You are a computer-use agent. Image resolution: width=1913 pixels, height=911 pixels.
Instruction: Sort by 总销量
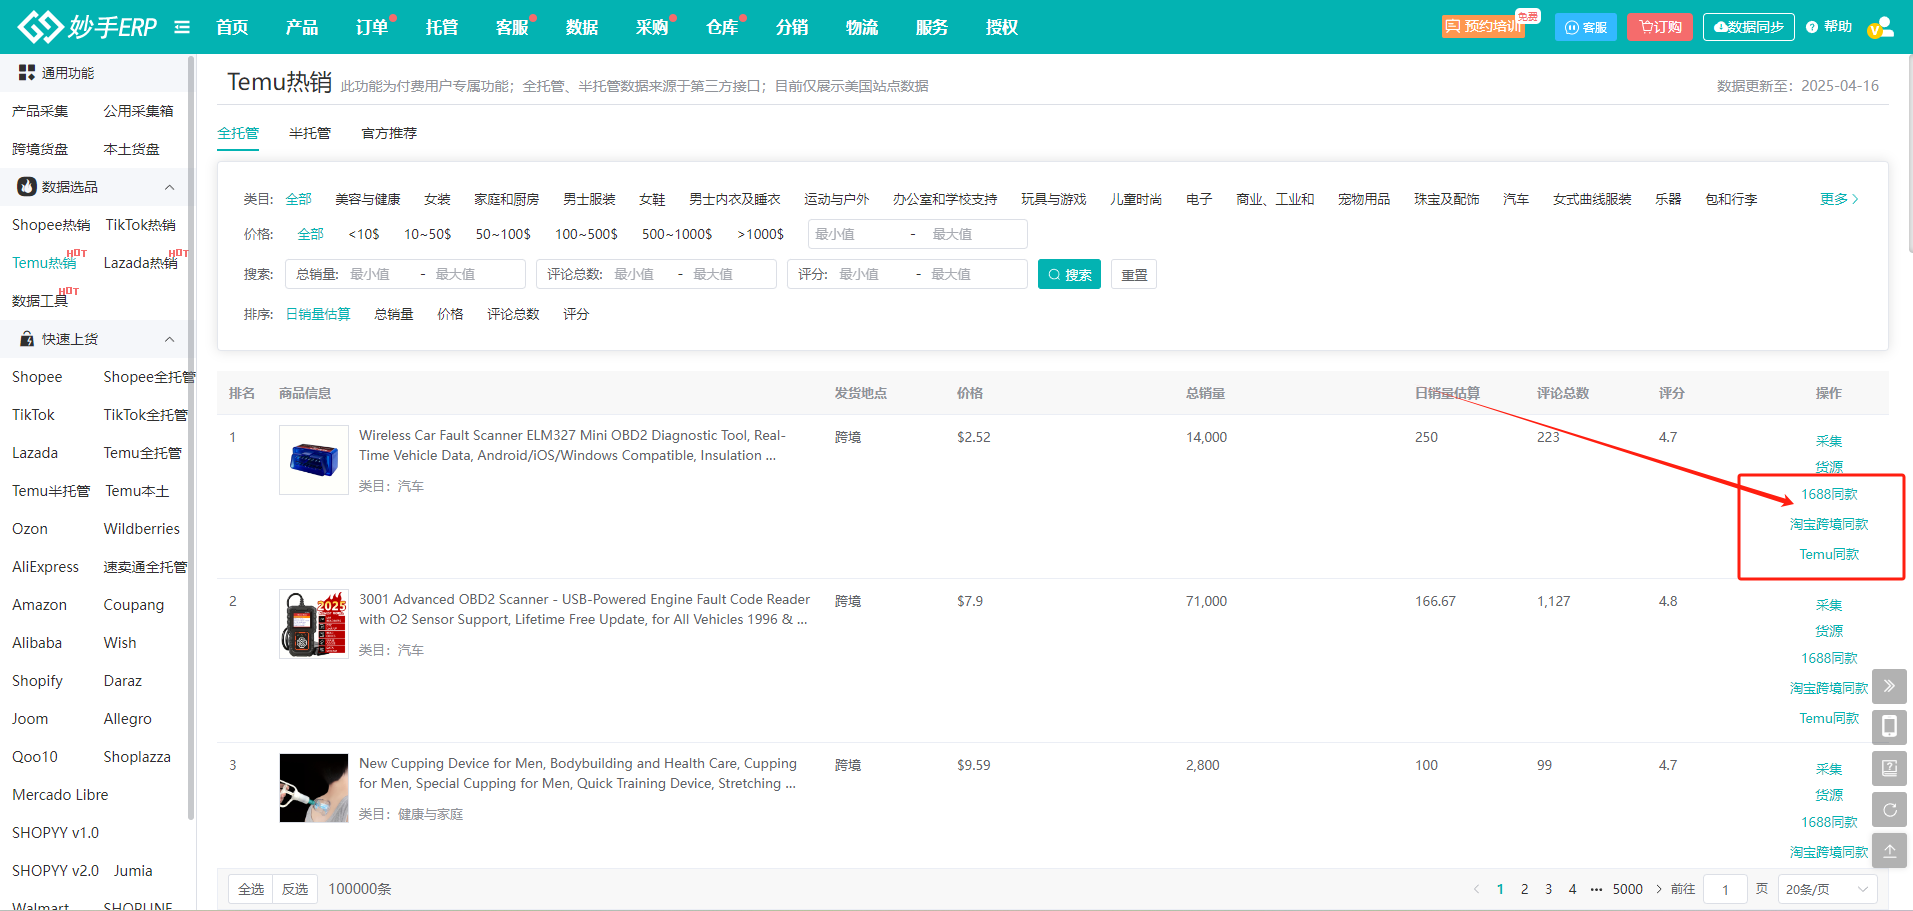[x=394, y=314]
